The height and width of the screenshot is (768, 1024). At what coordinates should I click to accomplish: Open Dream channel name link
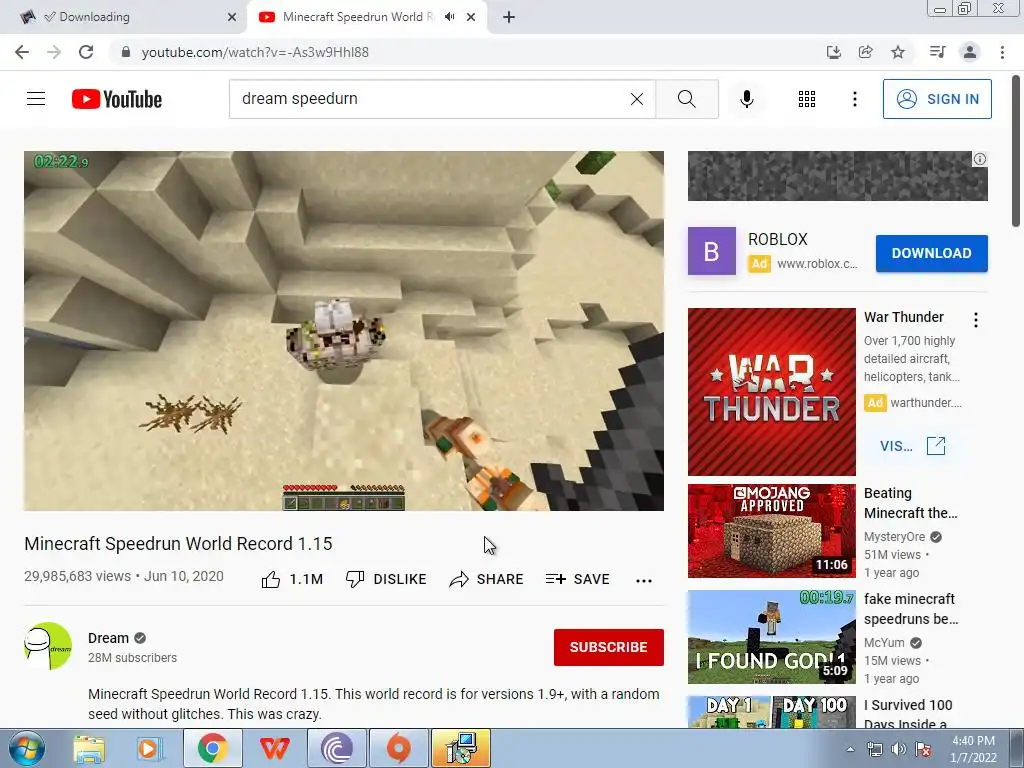click(108, 638)
